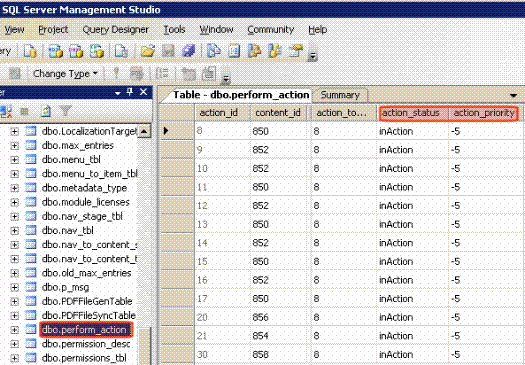Show Object Explorer via toolbar icon
Viewport: 525px width, 365px height.
[x=255, y=51]
